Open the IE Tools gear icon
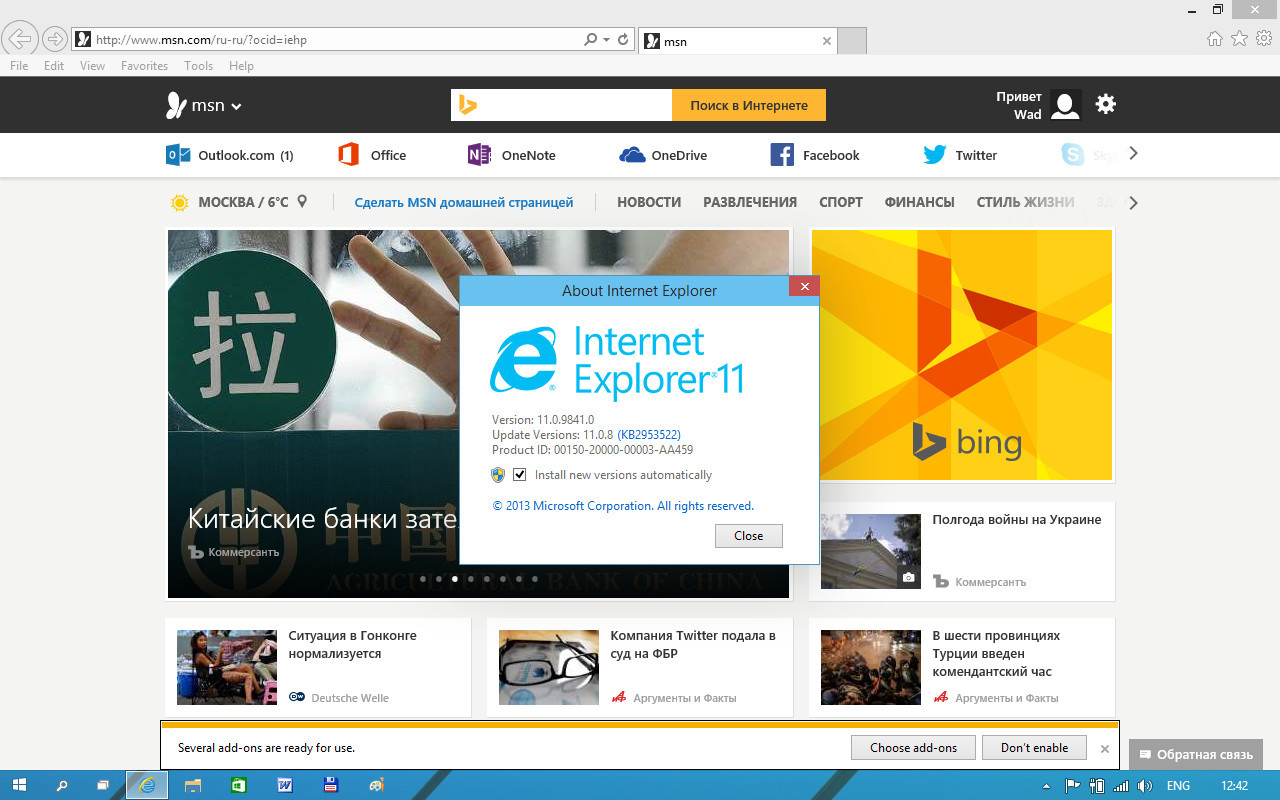This screenshot has width=1280, height=800. (1264, 39)
